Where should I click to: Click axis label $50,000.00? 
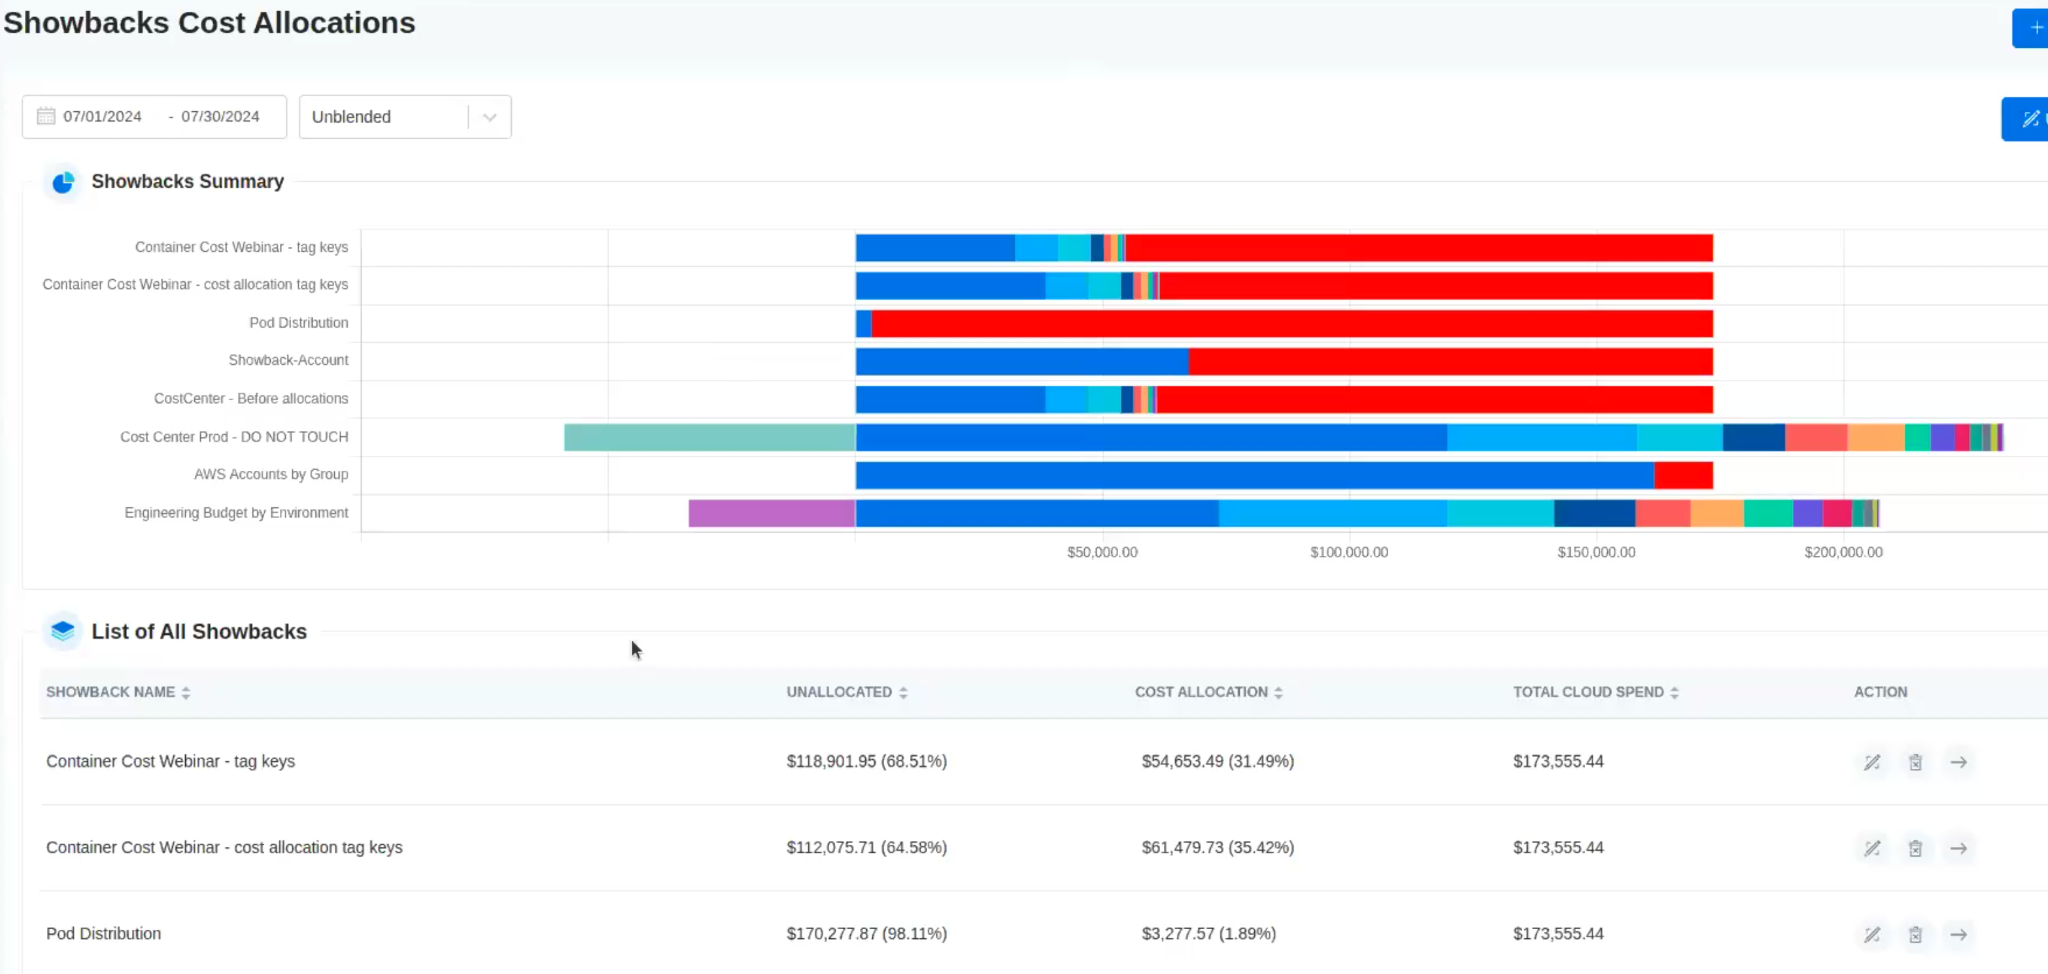pos(1102,552)
